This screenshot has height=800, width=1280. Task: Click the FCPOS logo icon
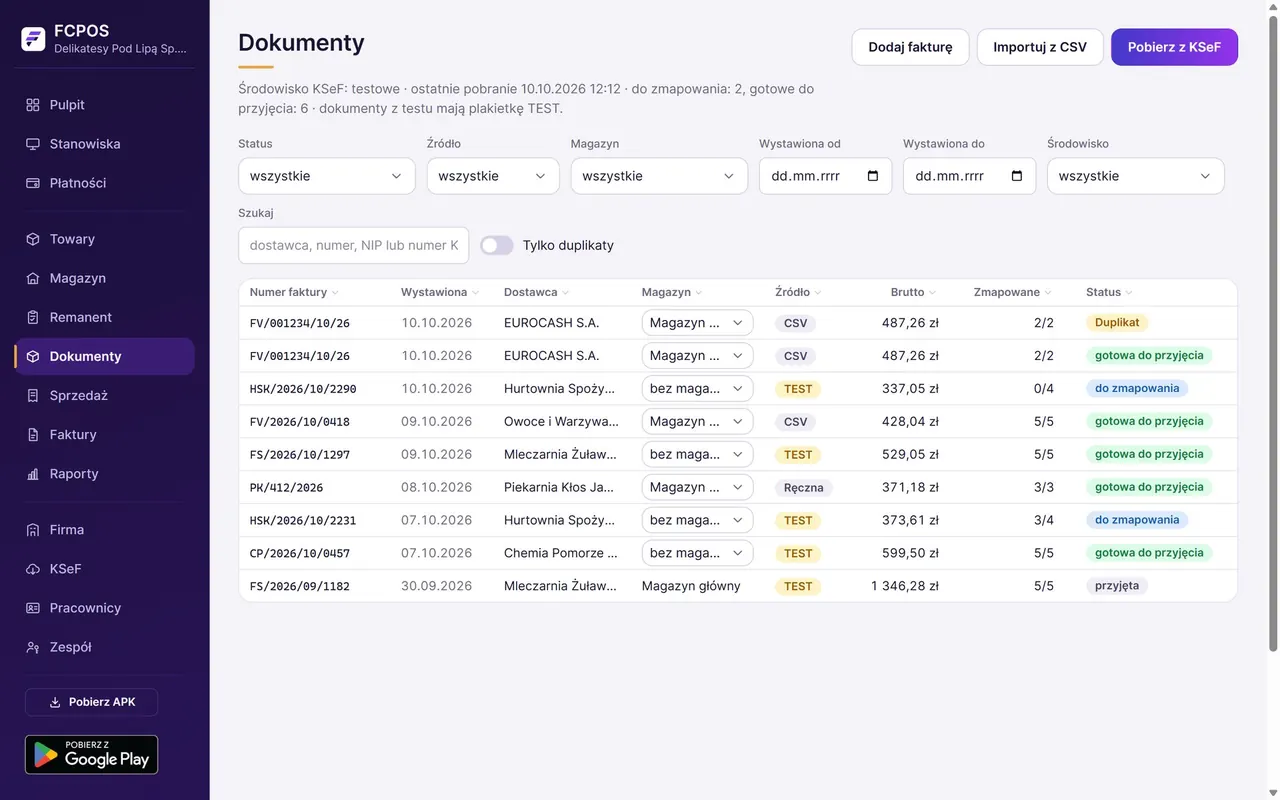(x=33, y=39)
